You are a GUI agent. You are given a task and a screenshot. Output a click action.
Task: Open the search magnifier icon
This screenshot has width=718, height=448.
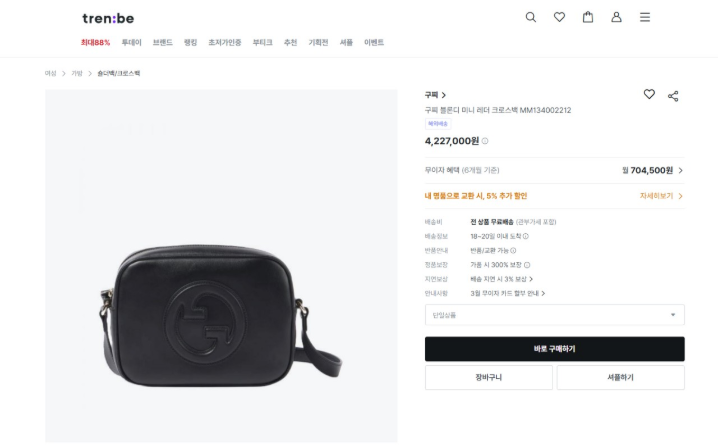pyautogui.click(x=530, y=17)
